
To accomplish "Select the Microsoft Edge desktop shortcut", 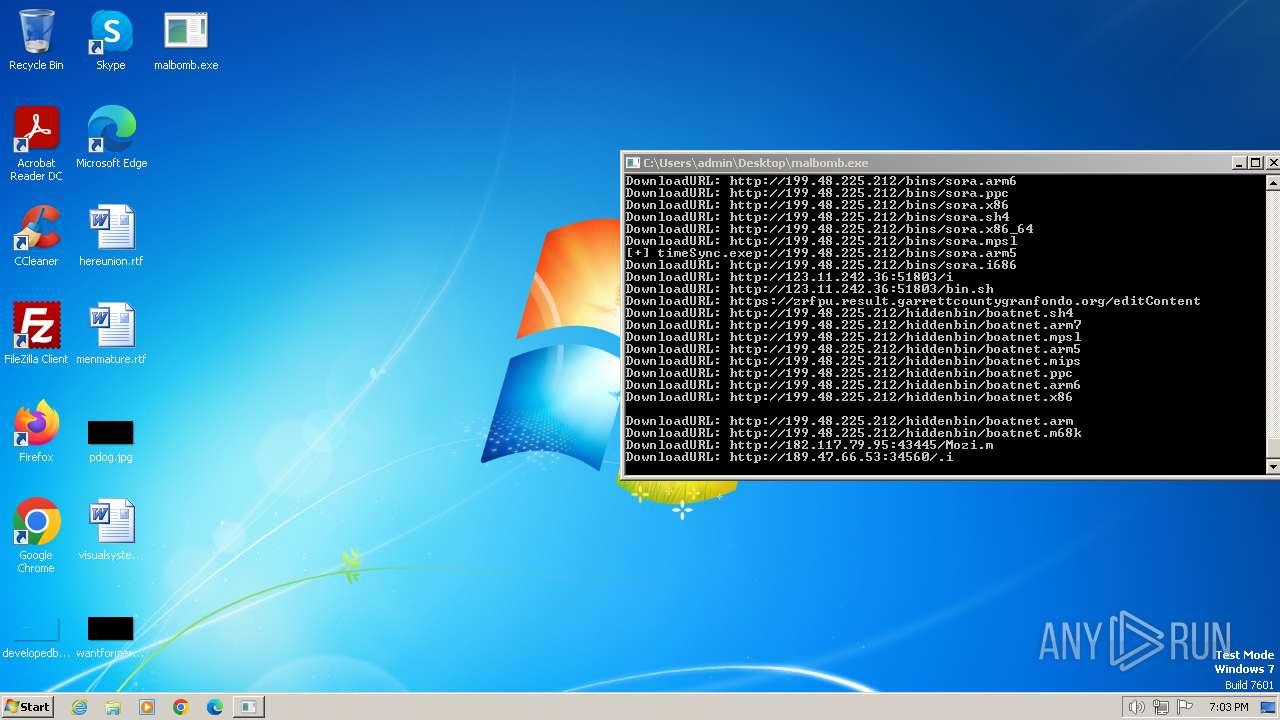I will (111, 138).
